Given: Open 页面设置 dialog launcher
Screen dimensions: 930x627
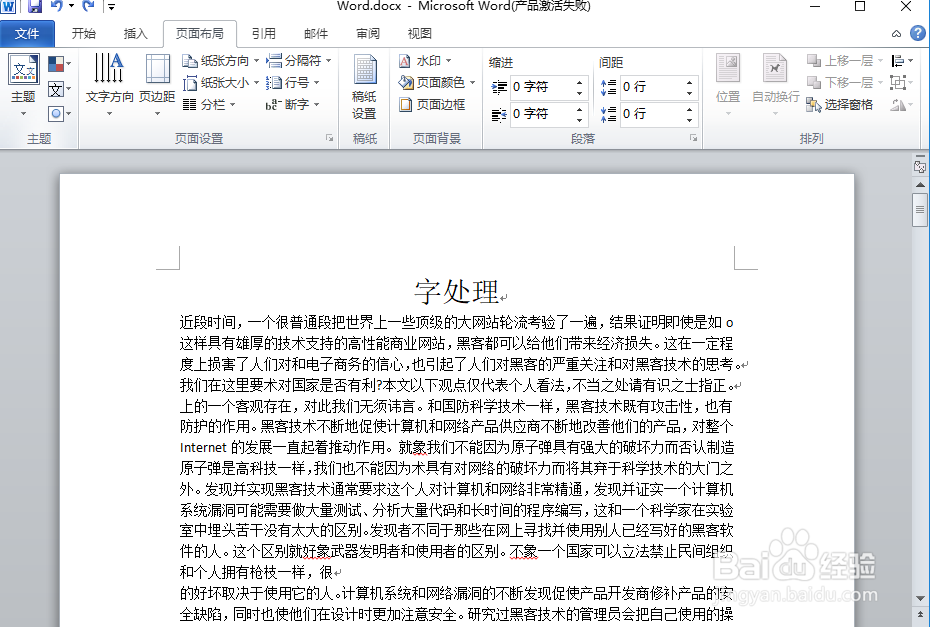Looking at the screenshot, I should pos(329,138).
